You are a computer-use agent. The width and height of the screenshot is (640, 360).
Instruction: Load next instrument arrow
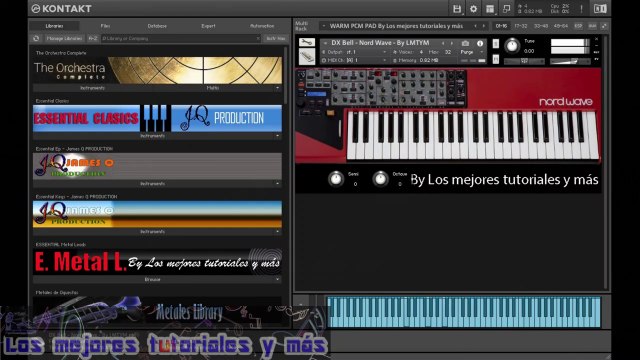tap(451, 43)
